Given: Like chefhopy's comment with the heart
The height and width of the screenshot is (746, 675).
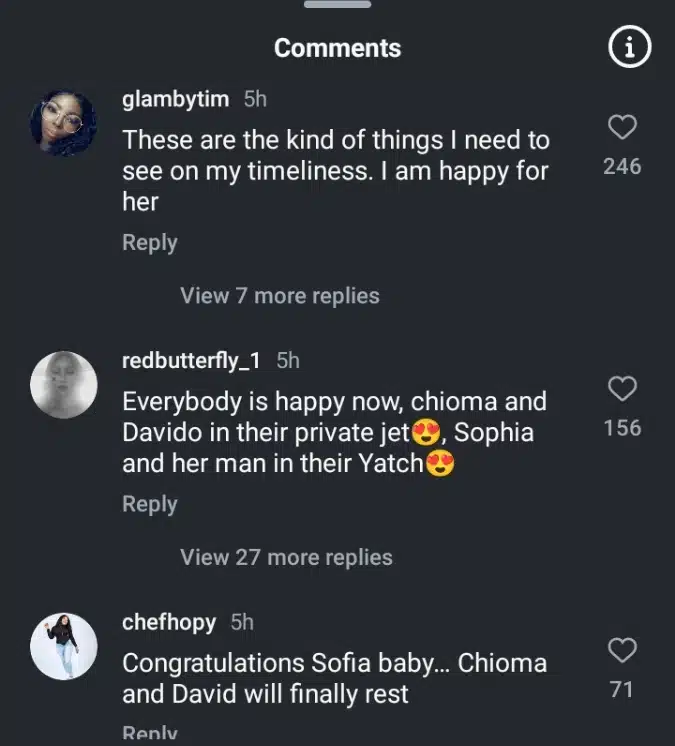Looking at the screenshot, I should 622,651.
